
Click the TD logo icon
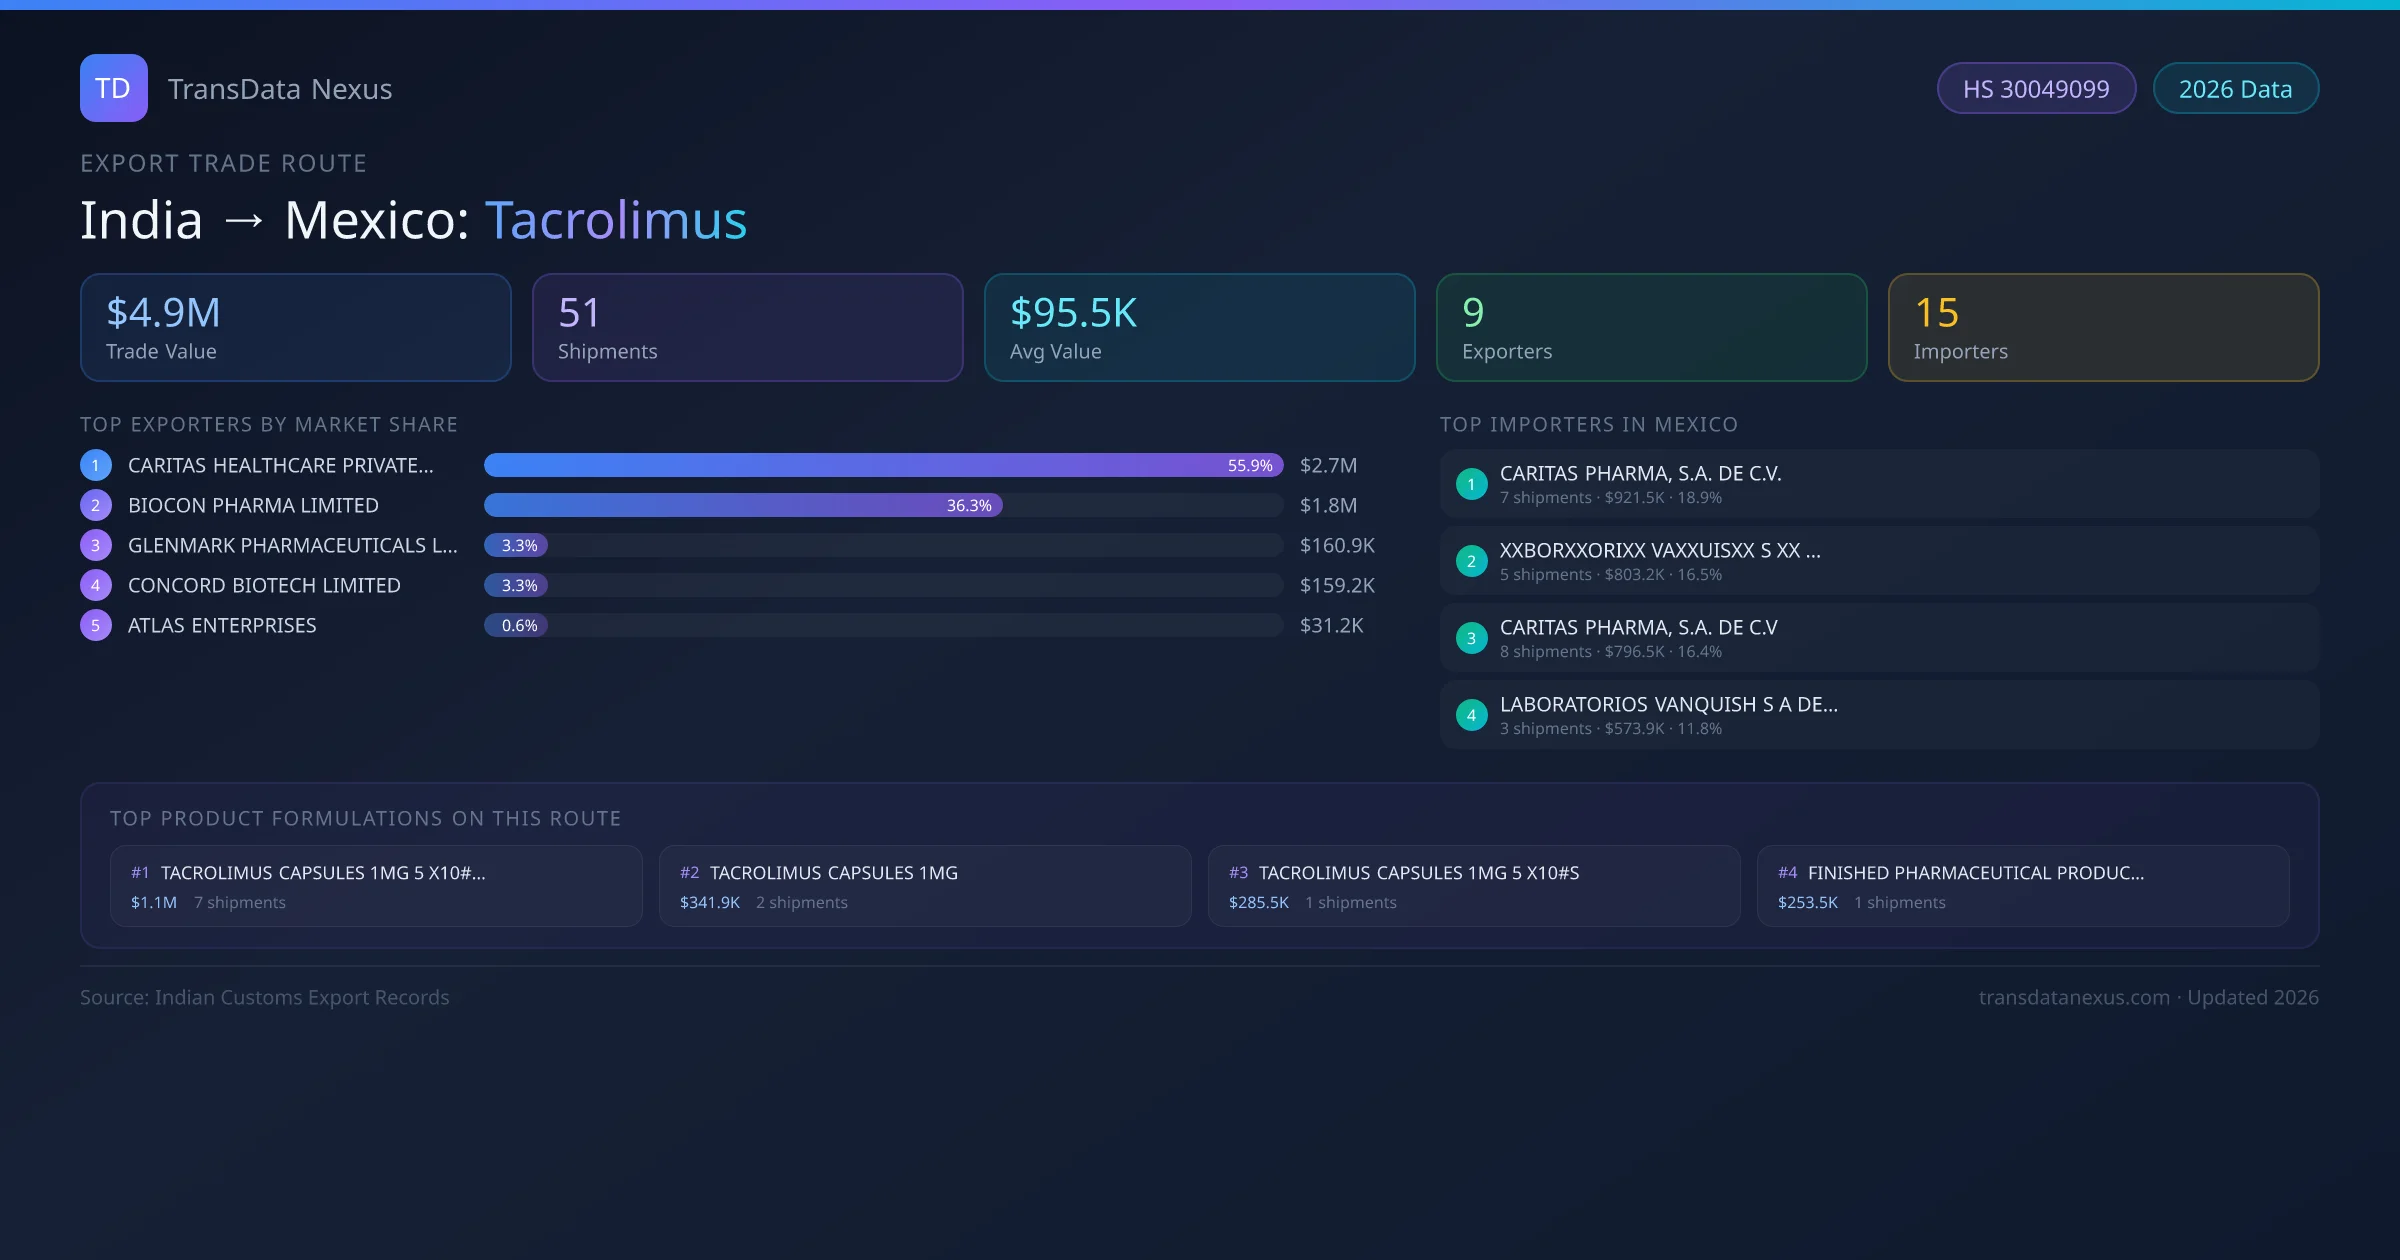113,88
